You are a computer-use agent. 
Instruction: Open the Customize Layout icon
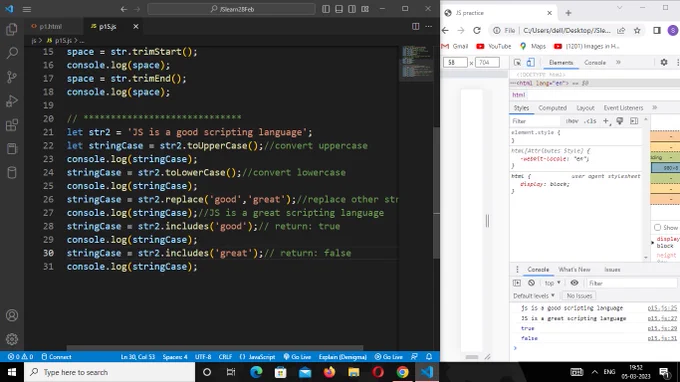coord(365,9)
